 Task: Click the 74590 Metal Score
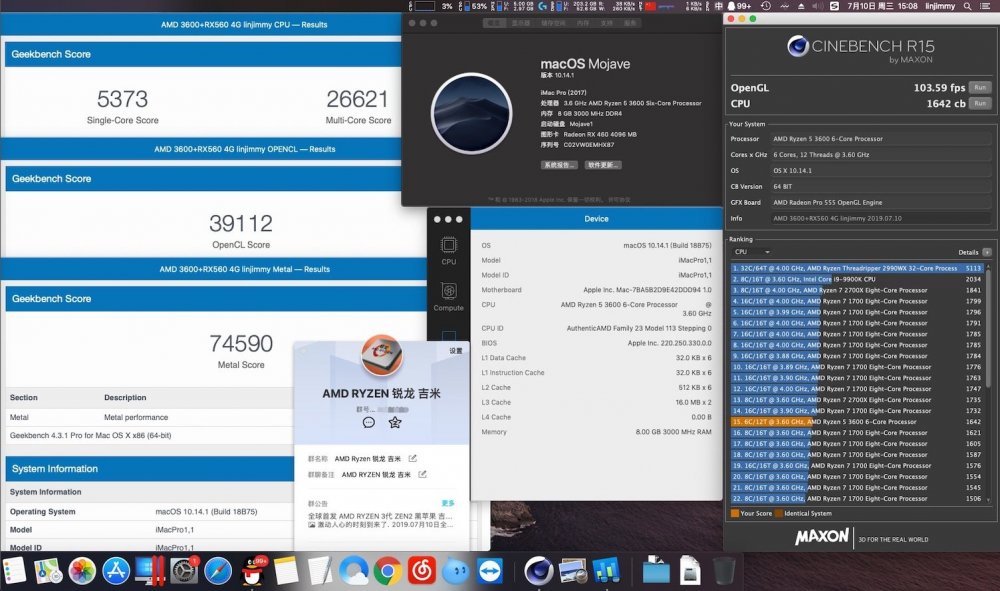point(241,344)
